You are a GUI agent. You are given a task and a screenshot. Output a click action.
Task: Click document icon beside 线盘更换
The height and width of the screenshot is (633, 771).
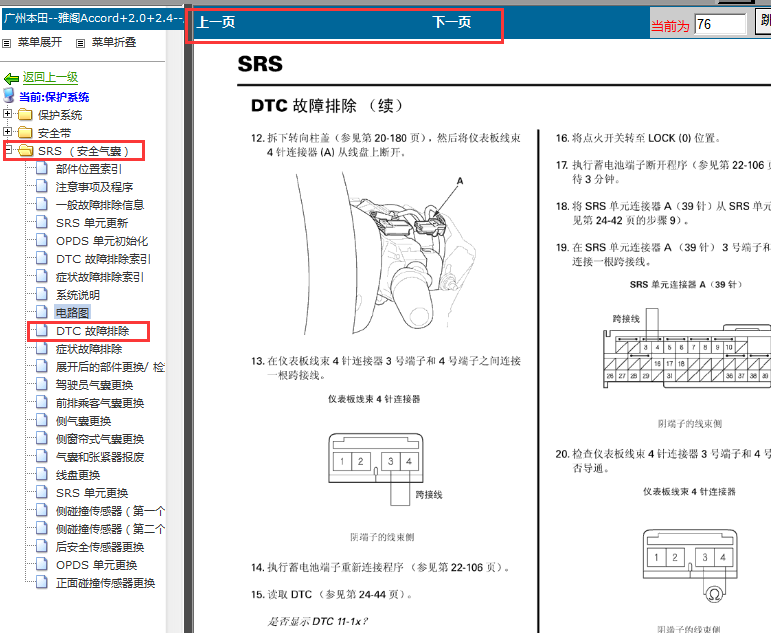coord(42,475)
